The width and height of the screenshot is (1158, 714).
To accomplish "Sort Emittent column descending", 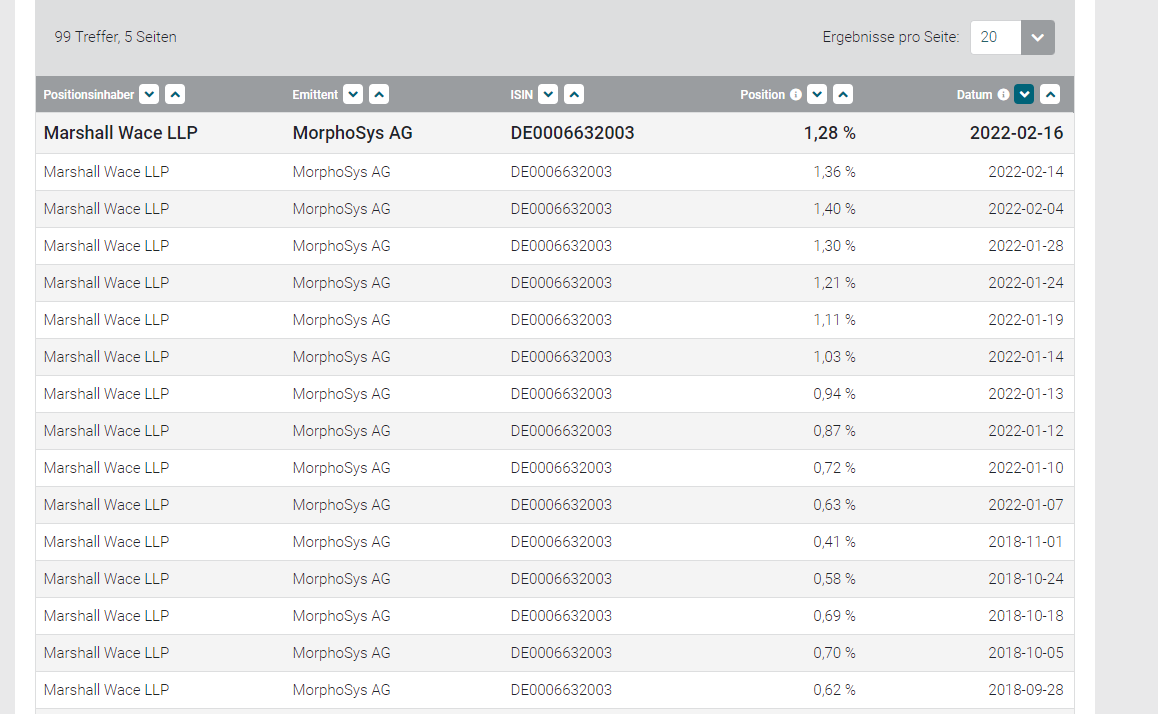I will click(353, 95).
